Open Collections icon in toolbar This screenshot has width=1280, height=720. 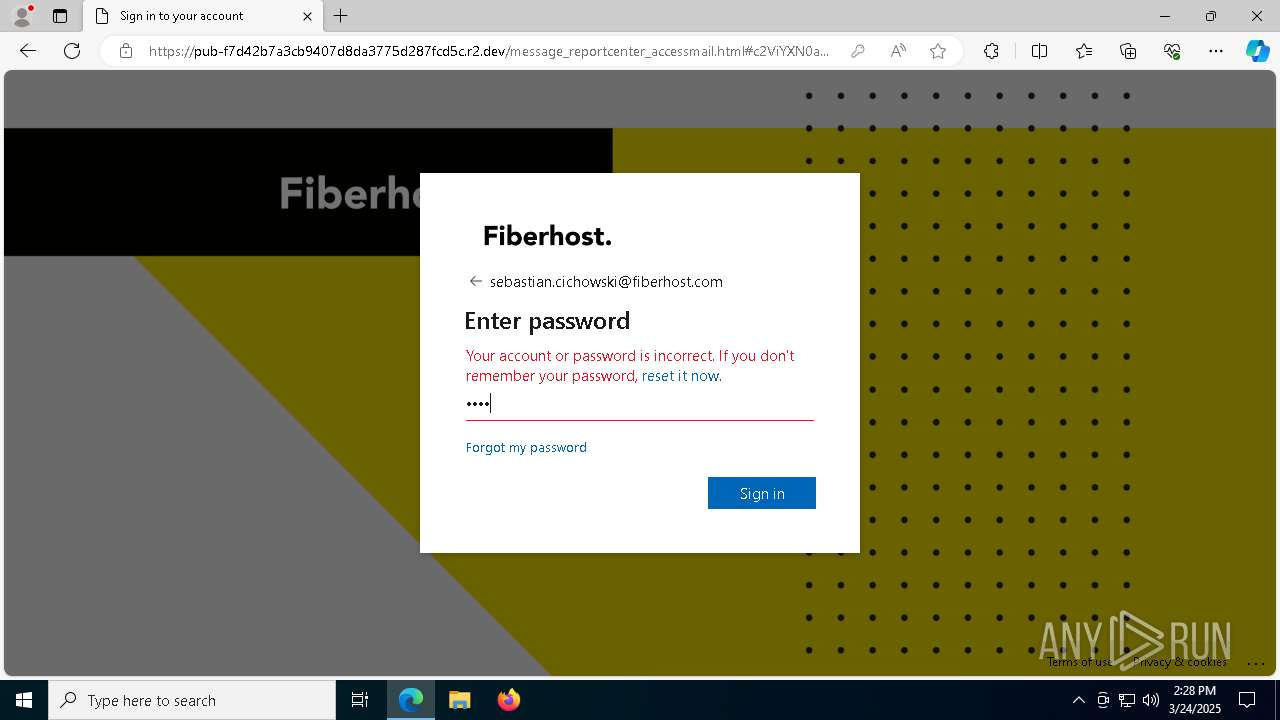point(1128,51)
